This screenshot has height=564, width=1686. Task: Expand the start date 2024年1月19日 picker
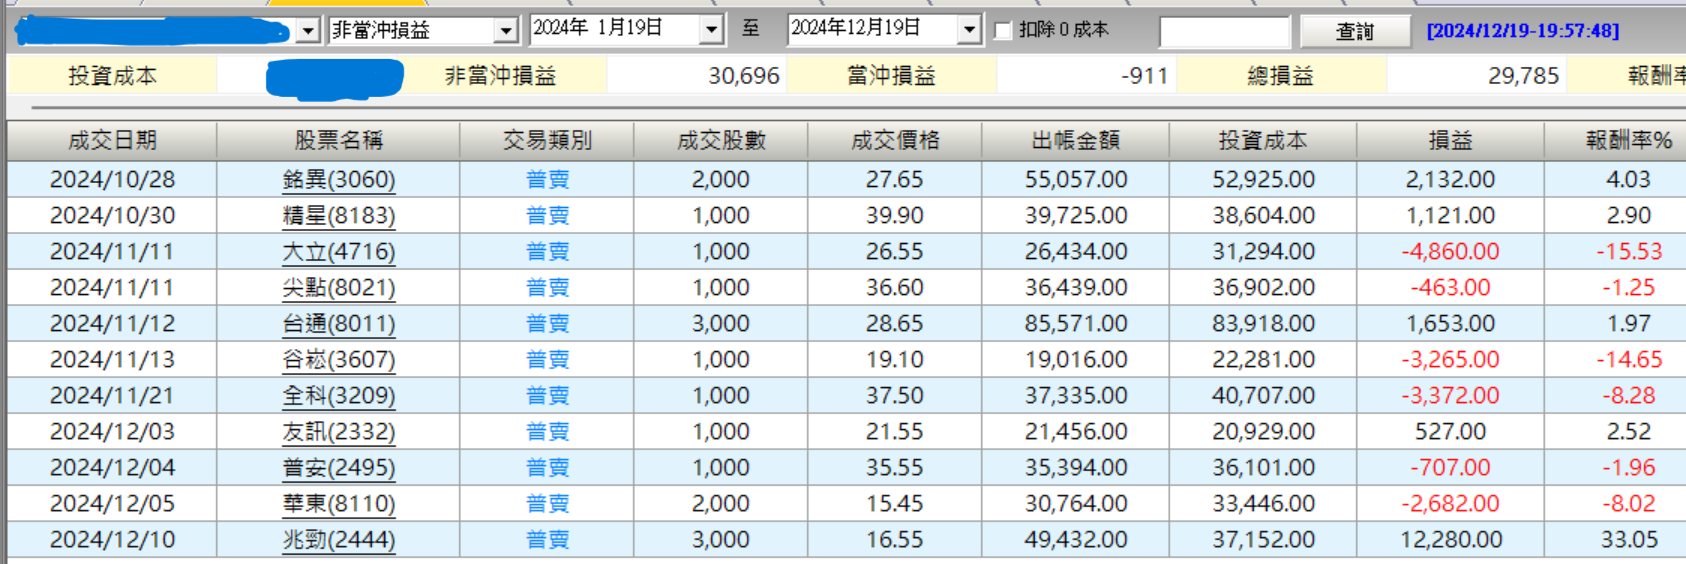click(x=711, y=30)
